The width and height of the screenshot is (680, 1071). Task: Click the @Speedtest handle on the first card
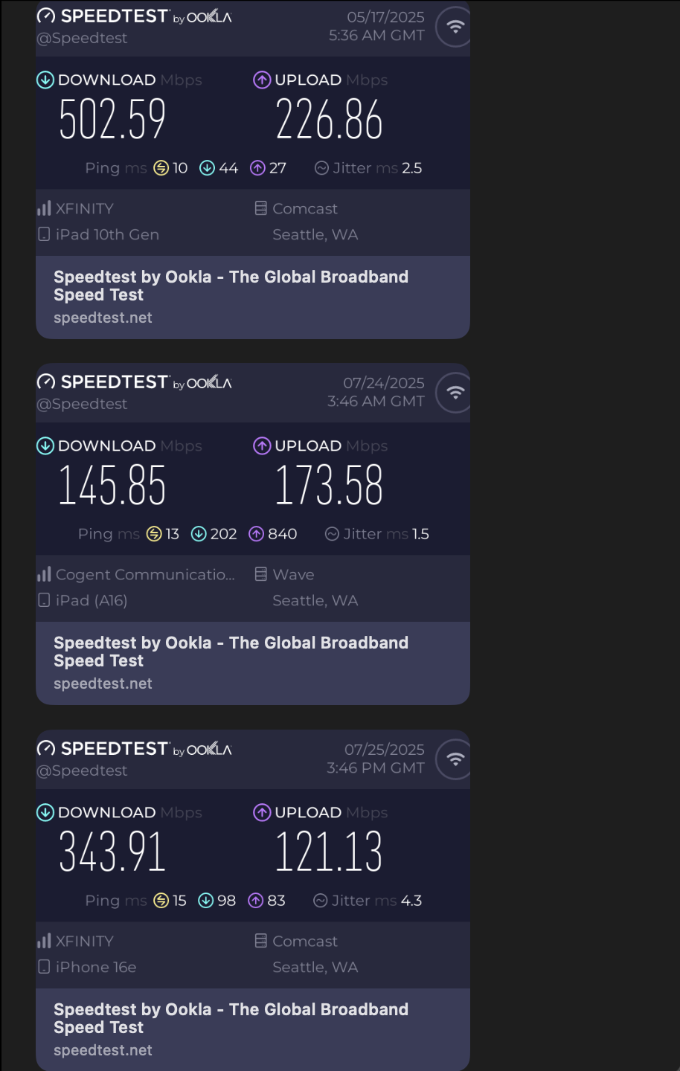(82, 38)
